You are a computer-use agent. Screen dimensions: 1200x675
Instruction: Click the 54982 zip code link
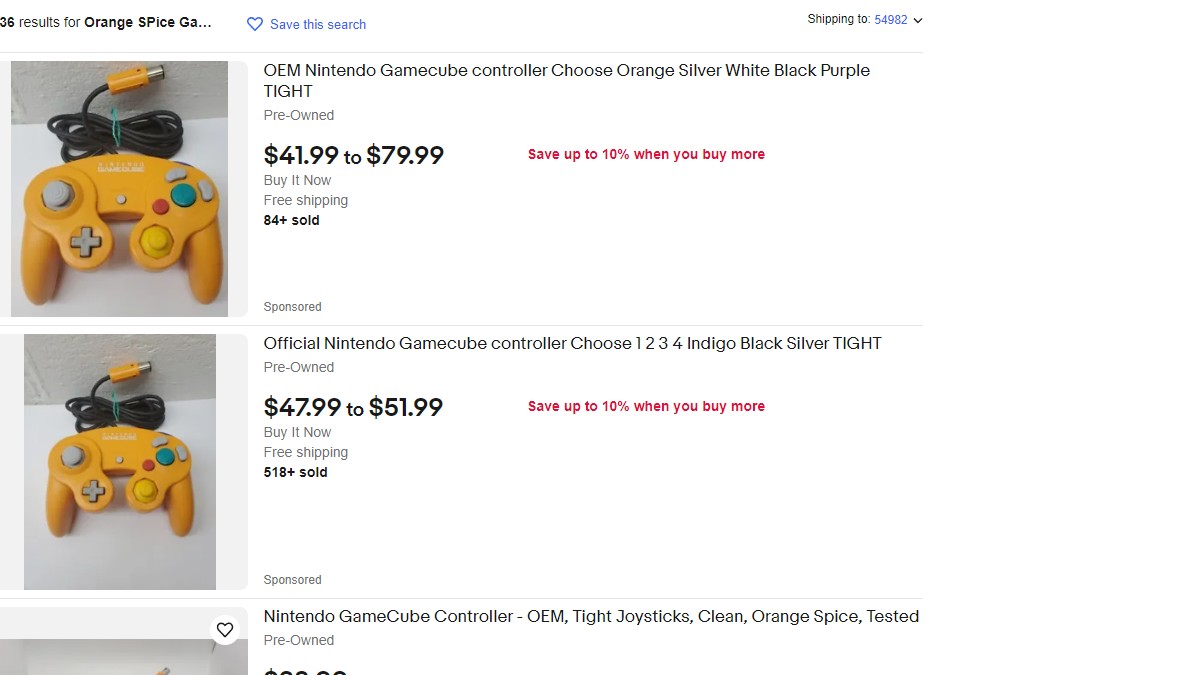(890, 20)
